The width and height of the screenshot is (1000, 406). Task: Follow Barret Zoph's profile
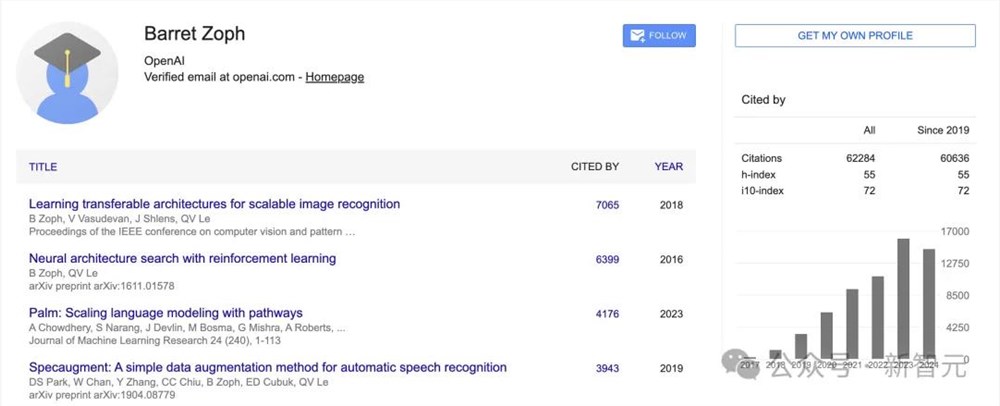coord(659,36)
